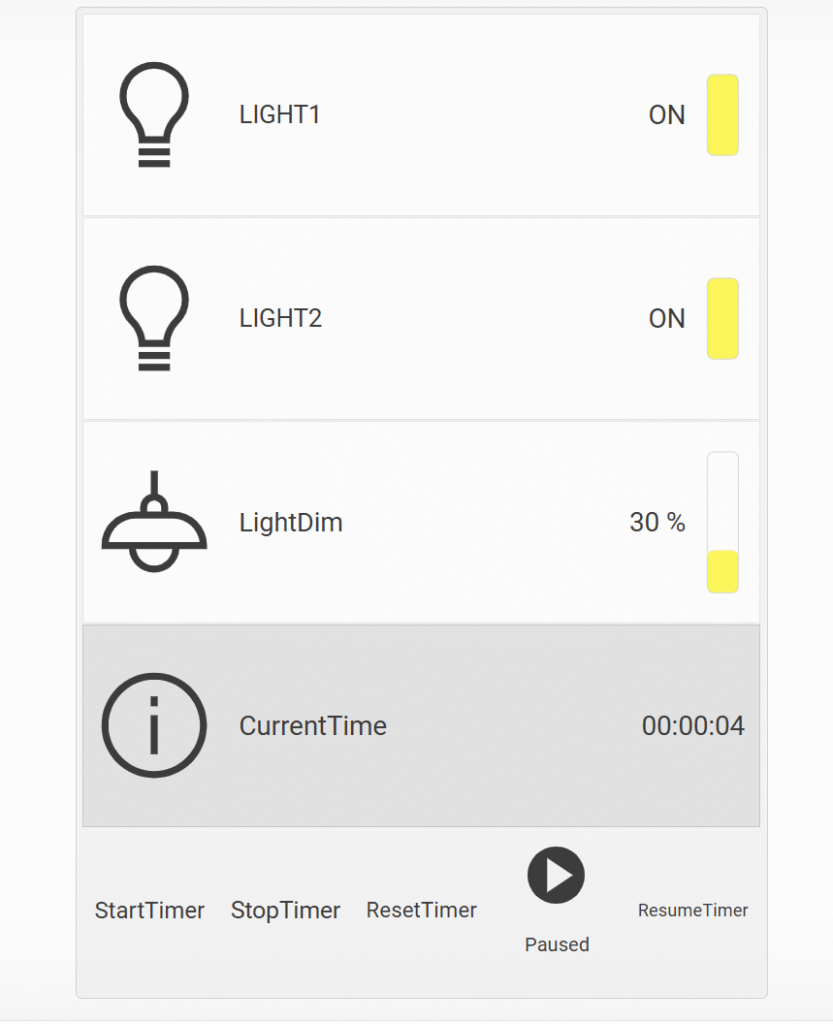Screen dimensions: 833x1024
Task: Set the LightDim brightness slider bar
Action: 723,522
